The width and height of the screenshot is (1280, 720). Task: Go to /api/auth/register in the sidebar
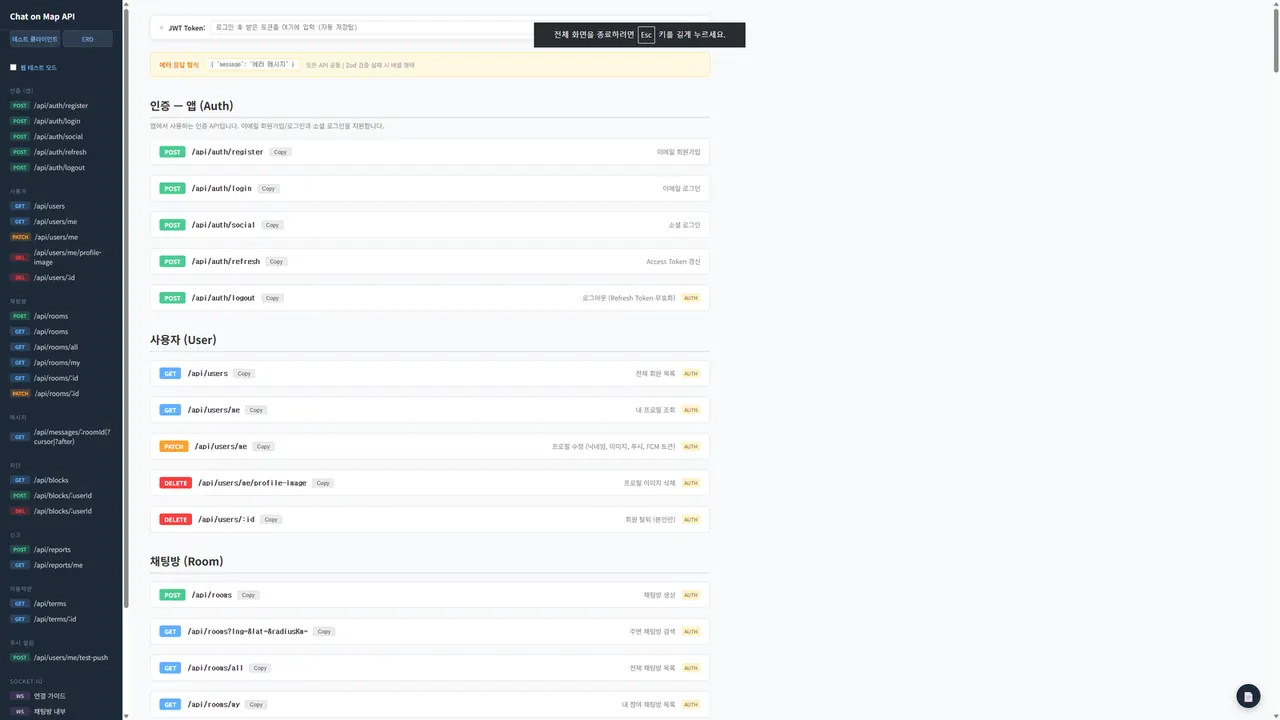pyautogui.click(x=60, y=105)
